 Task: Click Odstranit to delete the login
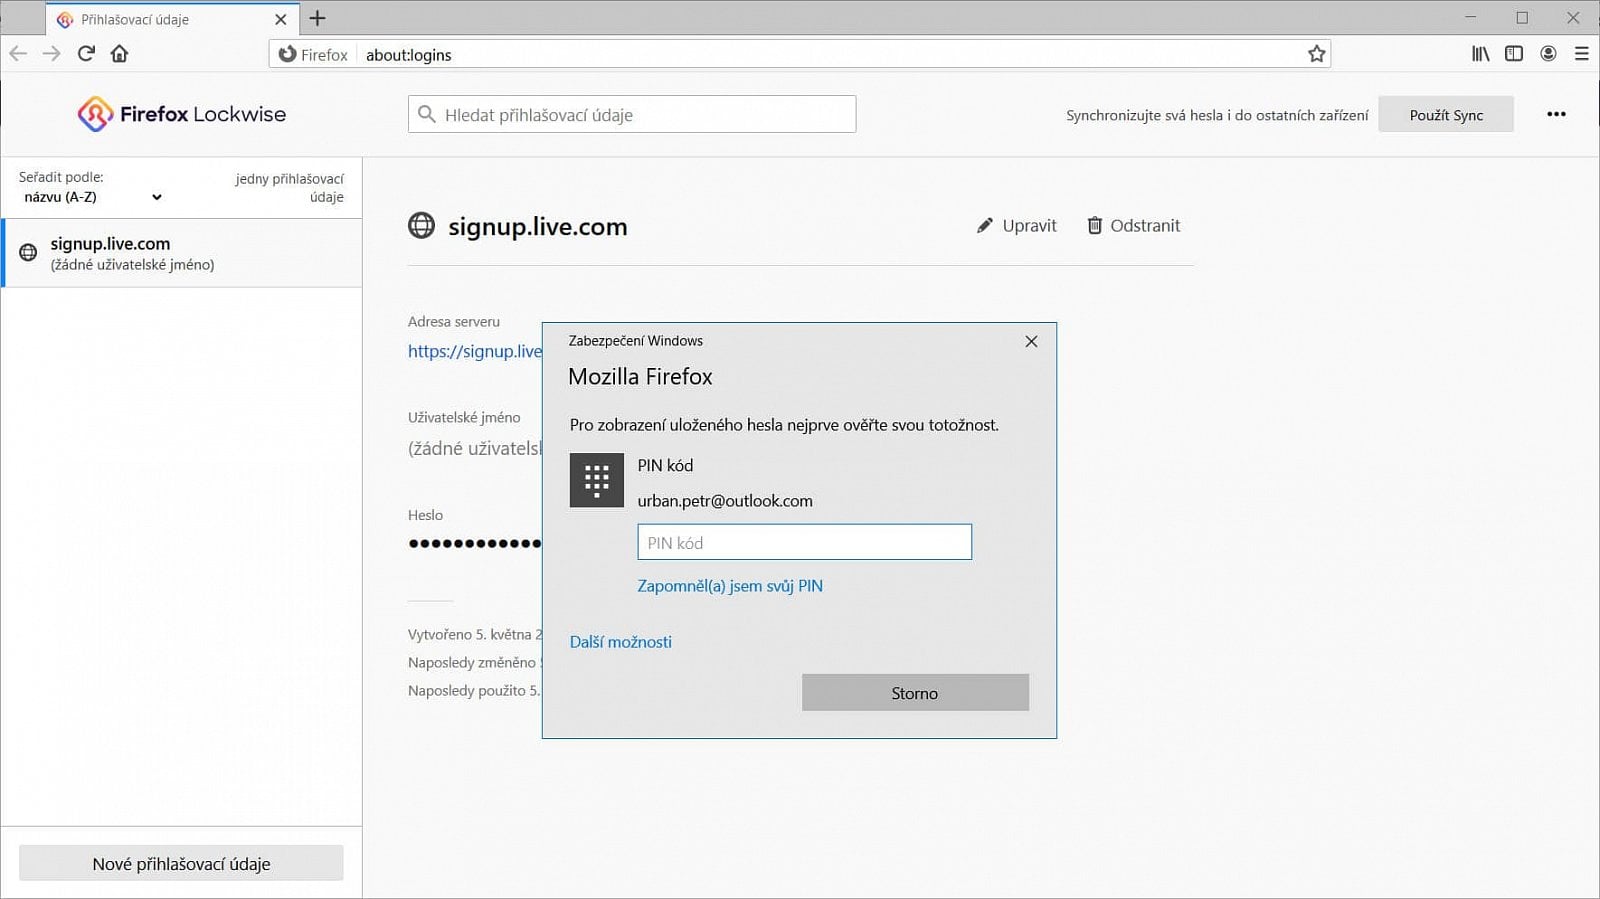coord(1133,226)
